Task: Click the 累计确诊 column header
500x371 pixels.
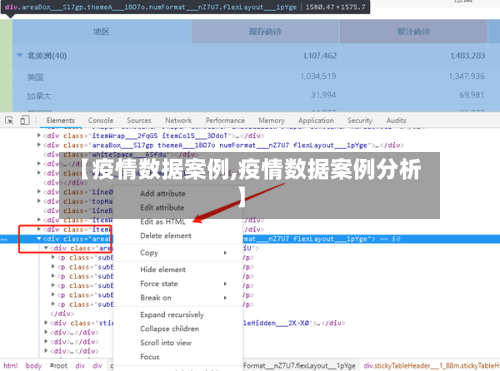Action: click(414, 32)
